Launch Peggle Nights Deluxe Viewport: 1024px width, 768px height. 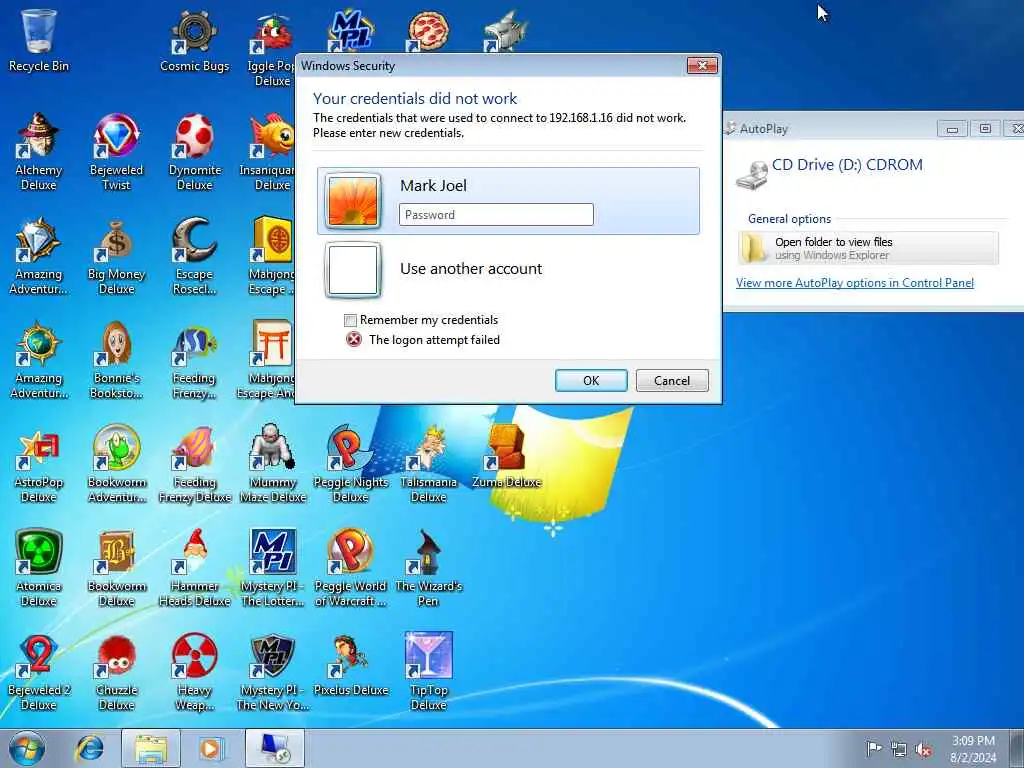[x=351, y=464]
